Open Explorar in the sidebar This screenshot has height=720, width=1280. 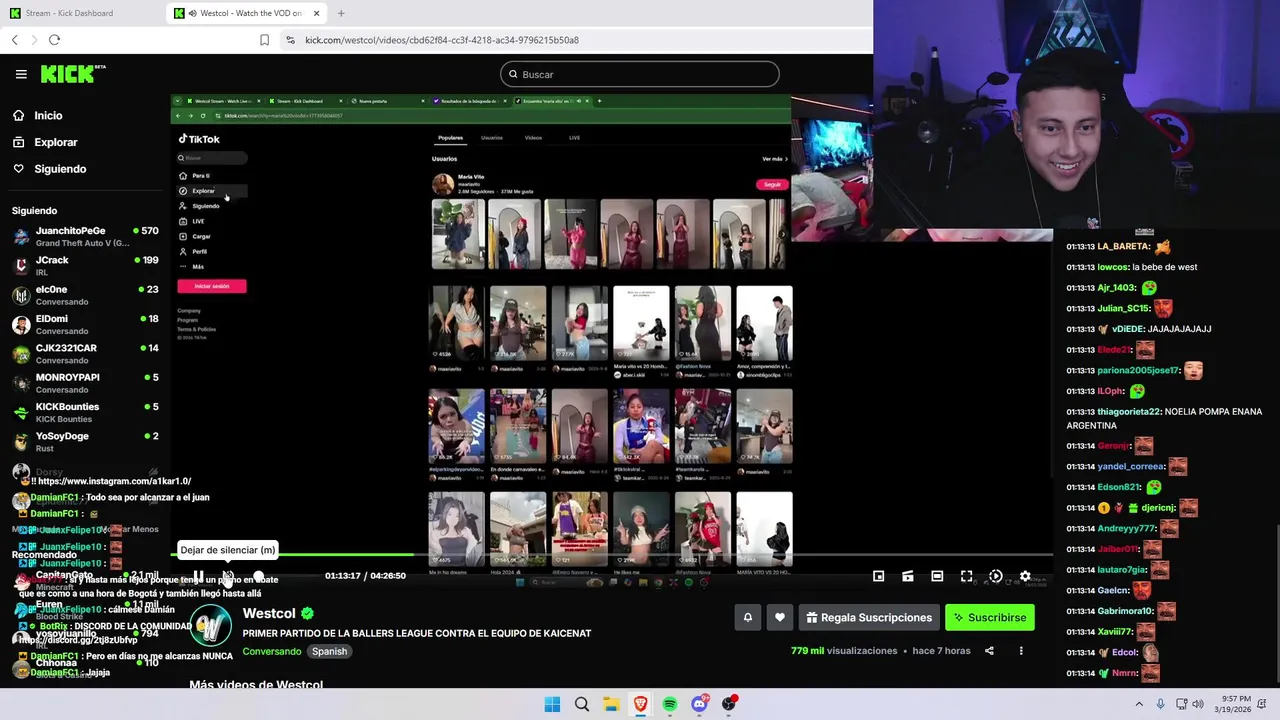tap(45, 142)
